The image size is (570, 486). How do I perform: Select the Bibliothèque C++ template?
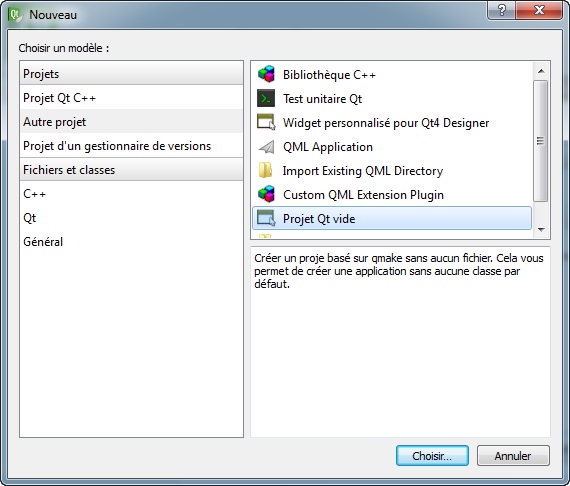pos(392,75)
